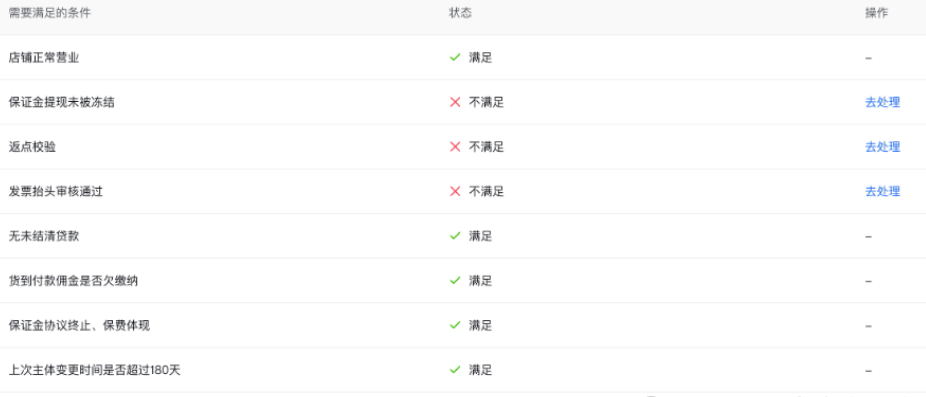The width and height of the screenshot is (926, 397).
Task: Click red X icon for 返点校验
Action: [455, 147]
